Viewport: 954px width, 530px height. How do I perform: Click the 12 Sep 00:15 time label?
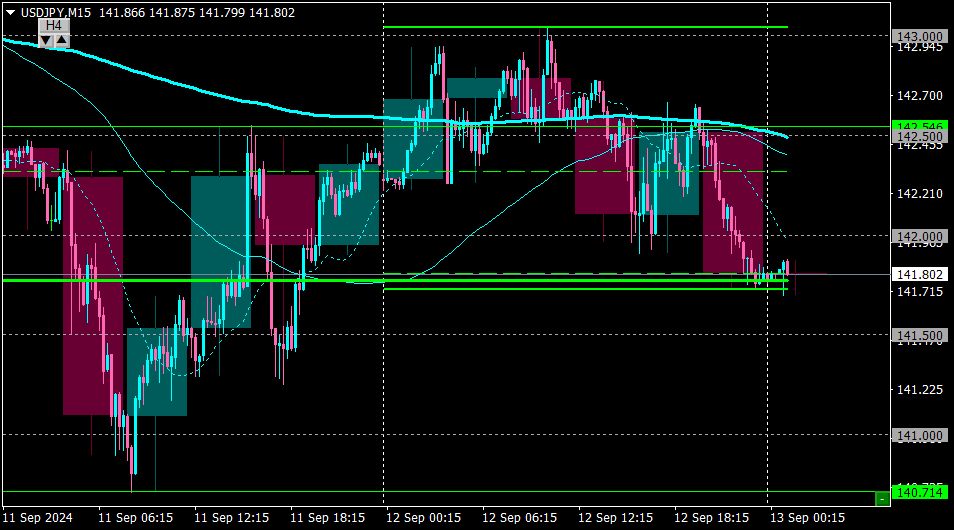(423, 518)
